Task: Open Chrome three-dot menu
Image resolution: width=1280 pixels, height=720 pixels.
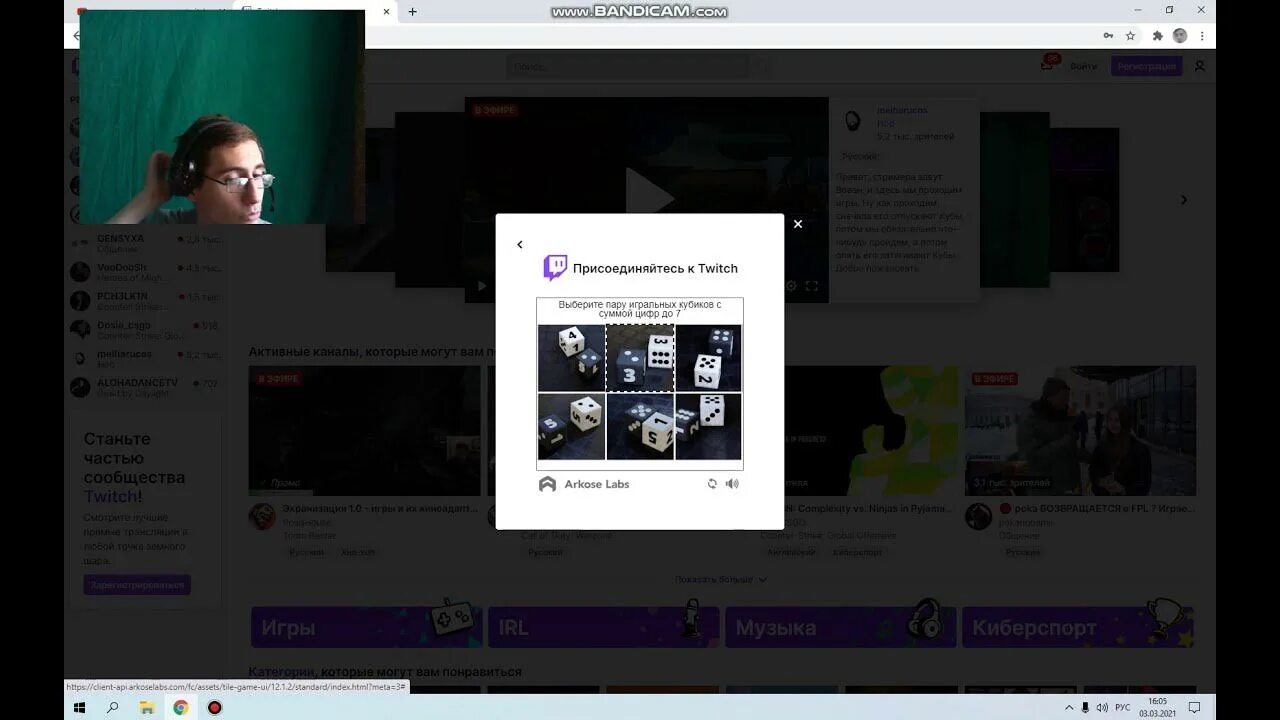Action: tap(1202, 36)
